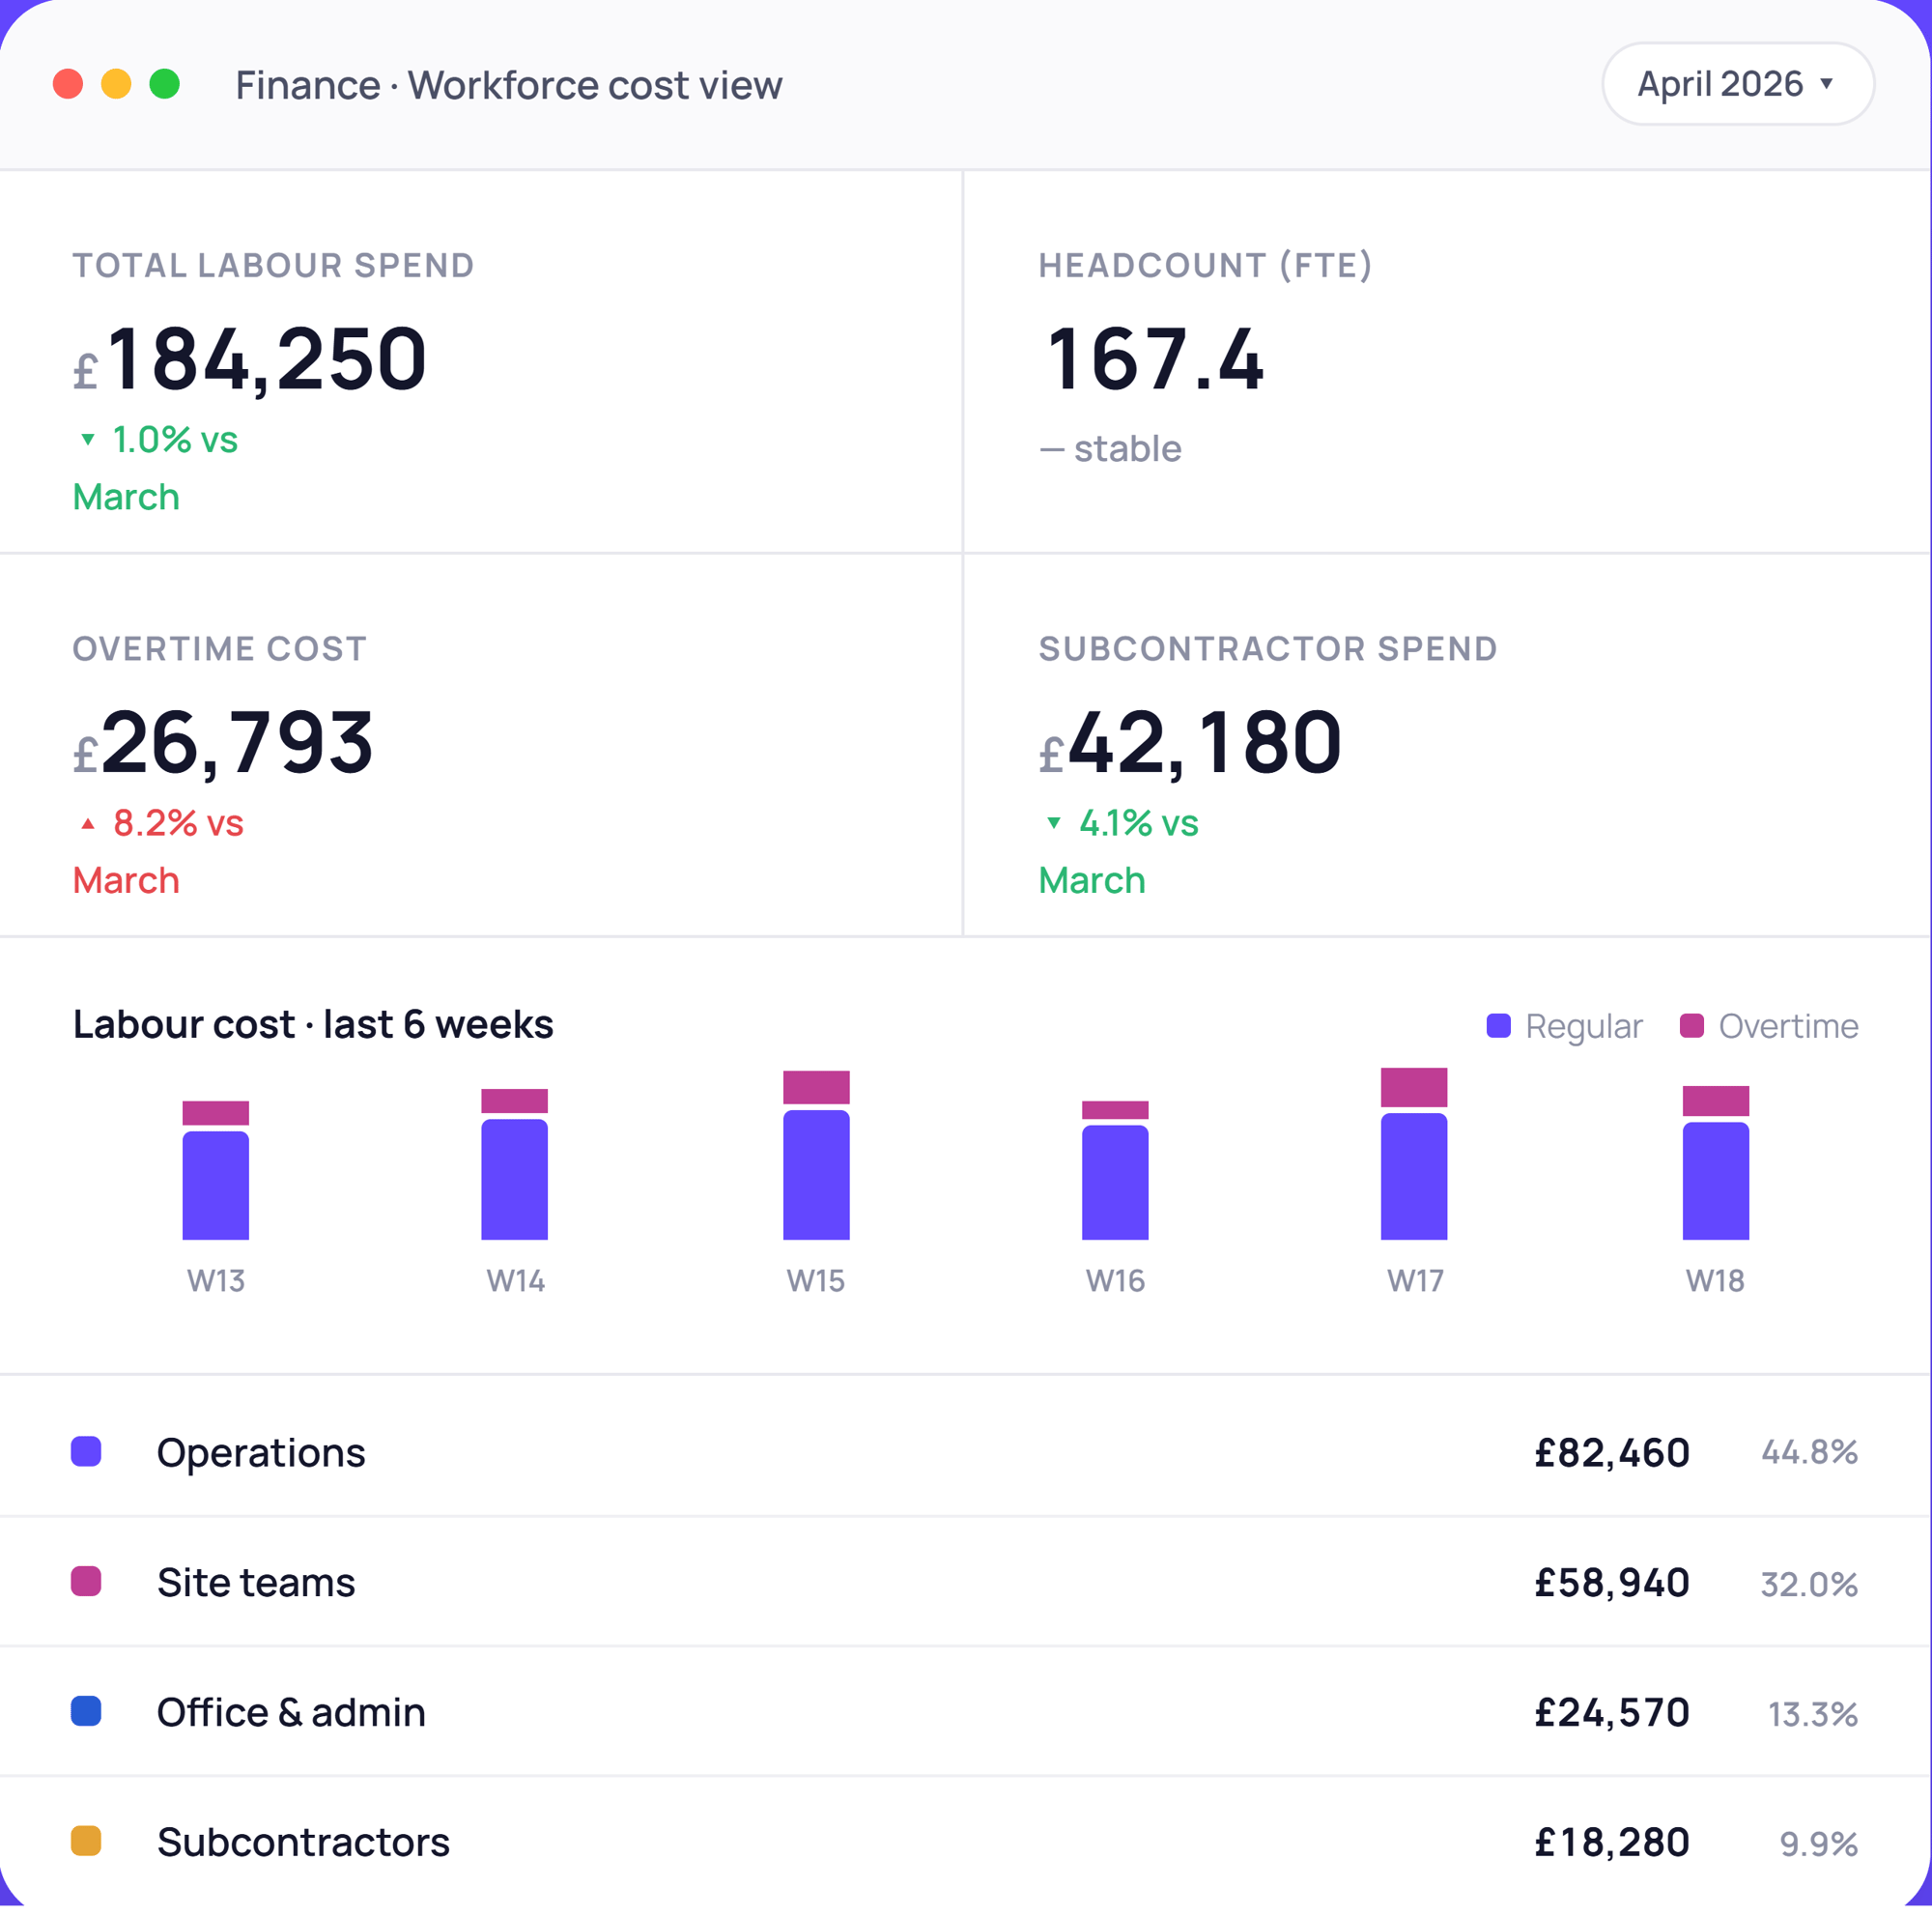Viewport: 1932px width, 1917px height.
Task: Click the red close window dot
Action: 68,84
